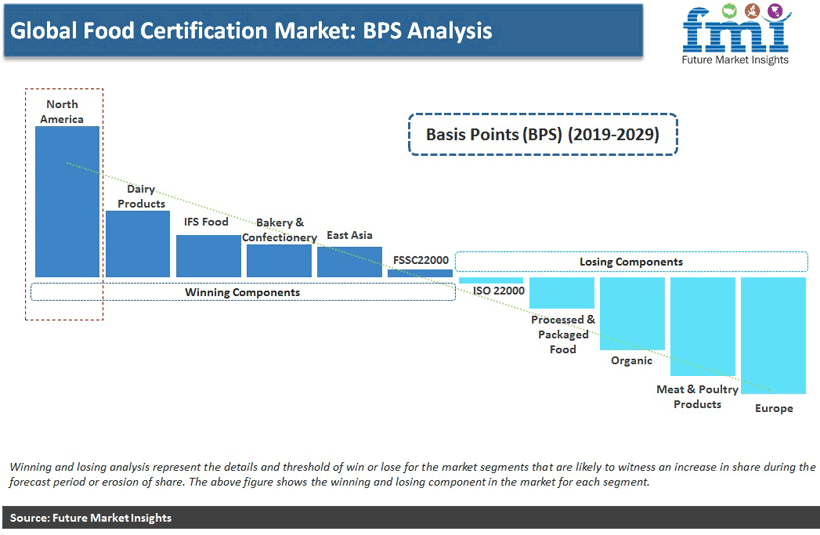820x535 pixels.
Task: Click the 'Dairy Products' label
Action: tap(141, 196)
